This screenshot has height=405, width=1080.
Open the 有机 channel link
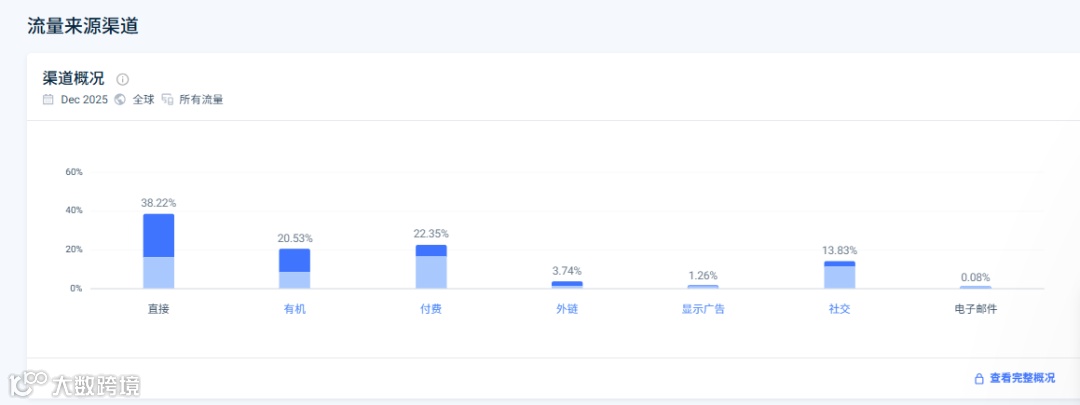click(295, 309)
